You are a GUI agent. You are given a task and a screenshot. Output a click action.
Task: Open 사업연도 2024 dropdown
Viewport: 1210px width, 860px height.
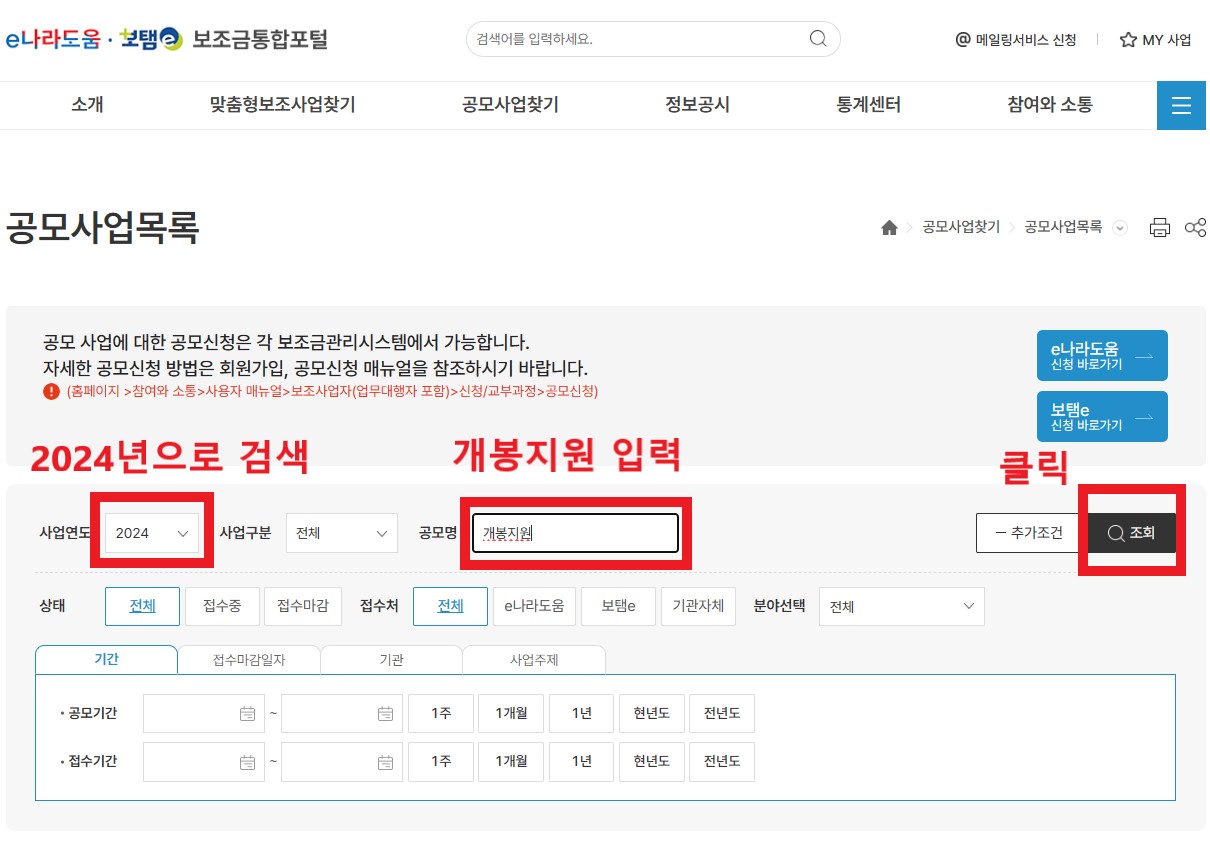pos(152,533)
